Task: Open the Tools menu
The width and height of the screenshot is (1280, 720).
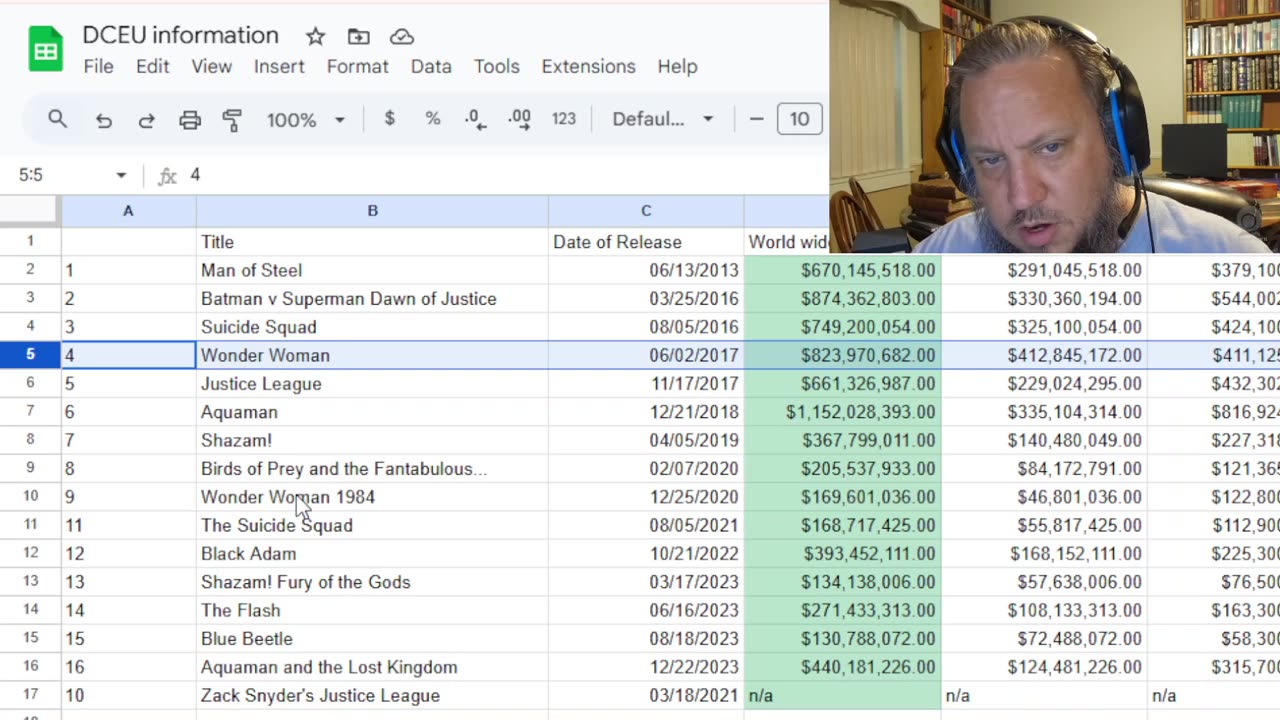Action: tap(496, 66)
